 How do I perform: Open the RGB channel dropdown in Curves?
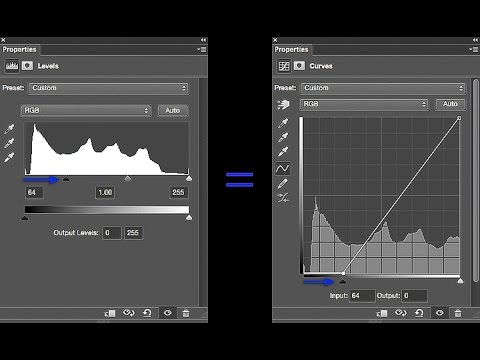click(x=364, y=104)
